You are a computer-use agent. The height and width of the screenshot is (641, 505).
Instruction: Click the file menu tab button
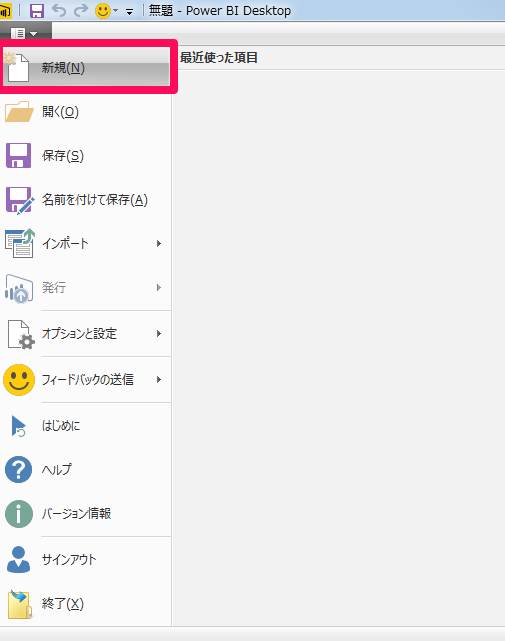pos(25,33)
